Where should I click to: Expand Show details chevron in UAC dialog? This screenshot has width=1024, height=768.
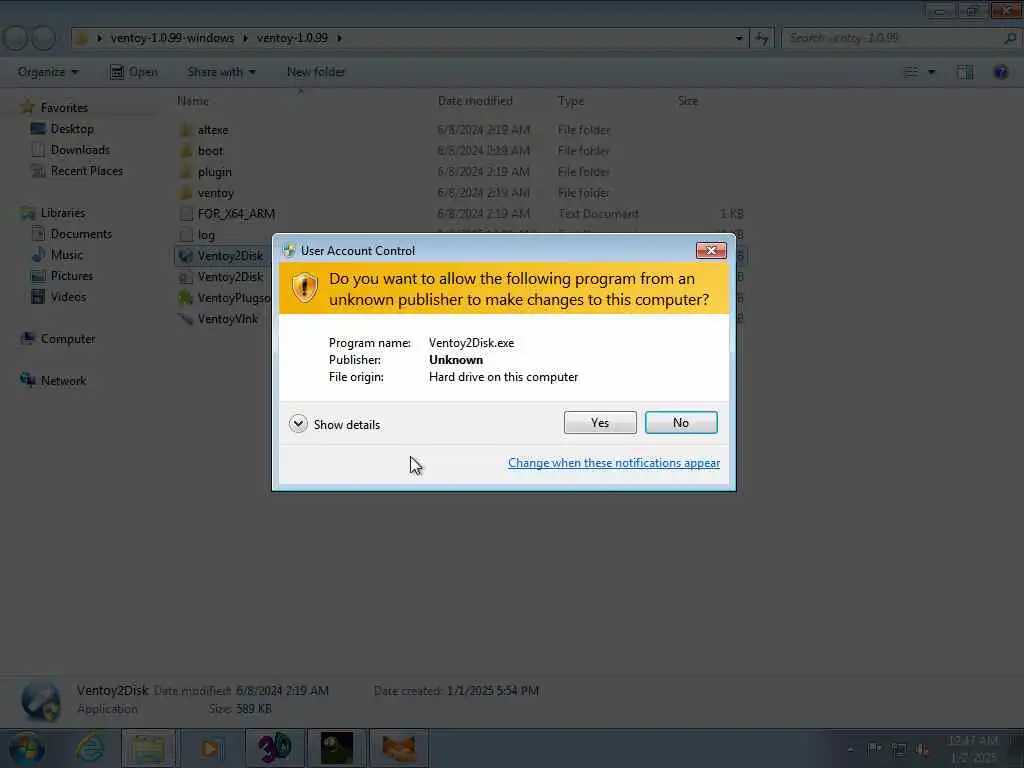pos(298,424)
